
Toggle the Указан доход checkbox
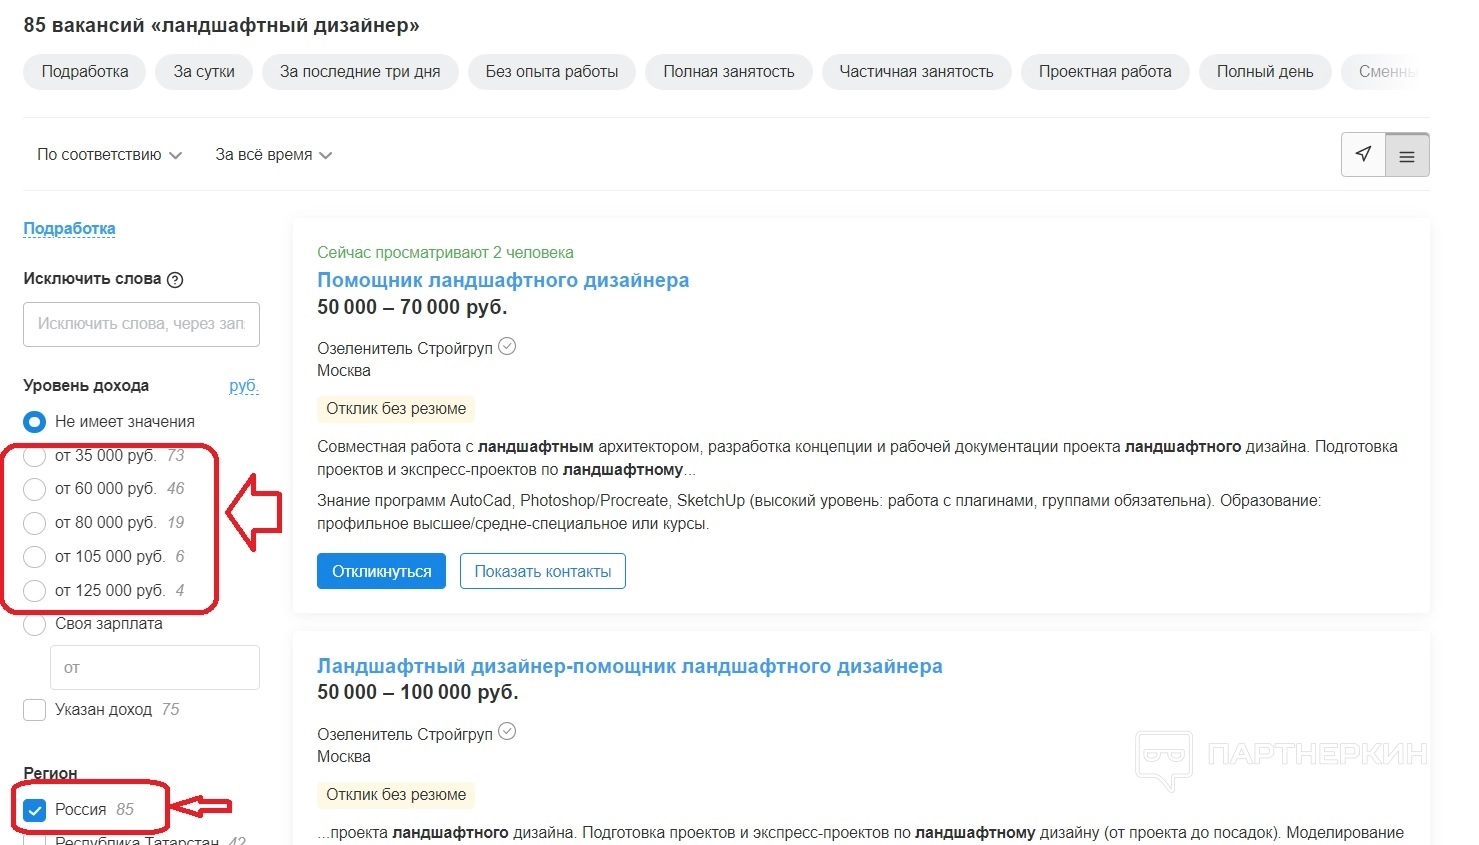[35, 710]
